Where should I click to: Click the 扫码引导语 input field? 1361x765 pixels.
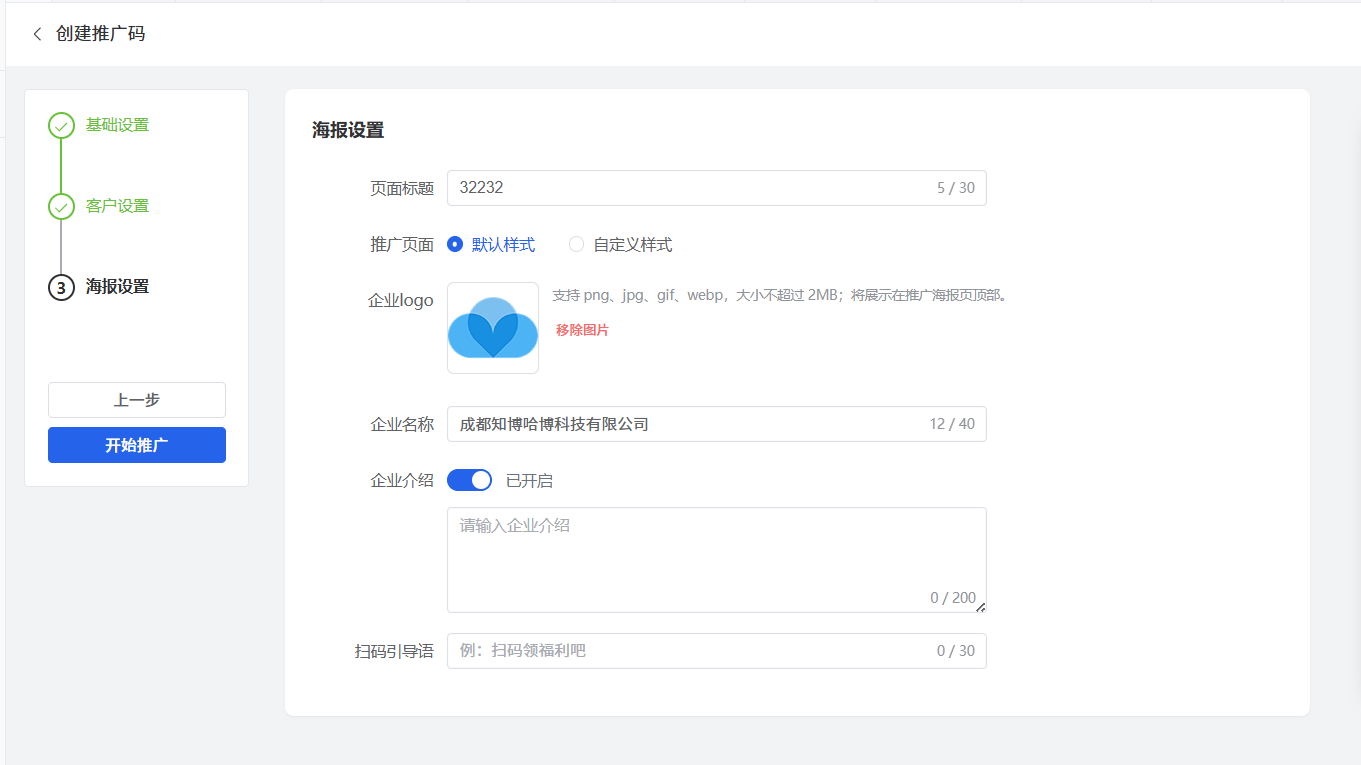click(716, 651)
